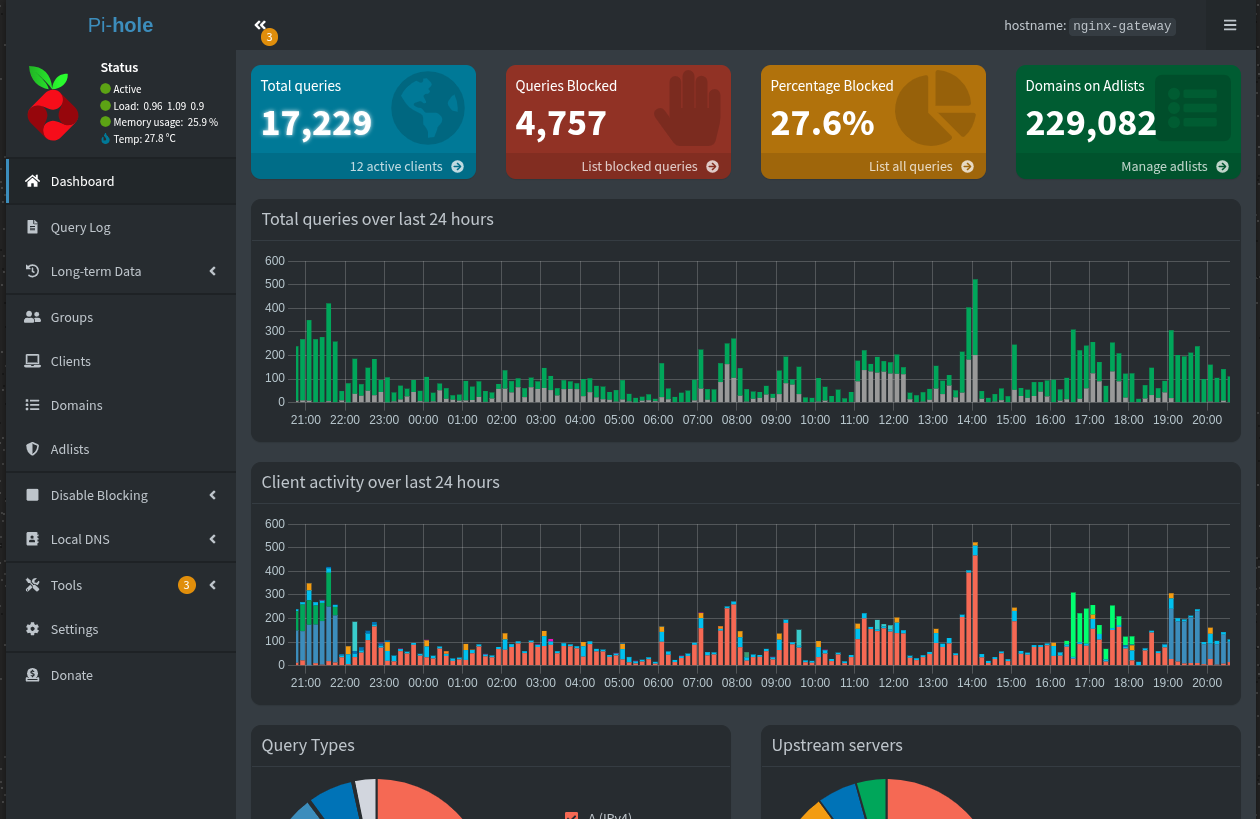Click the Donate icon
The height and width of the screenshot is (819, 1260).
click(32, 675)
